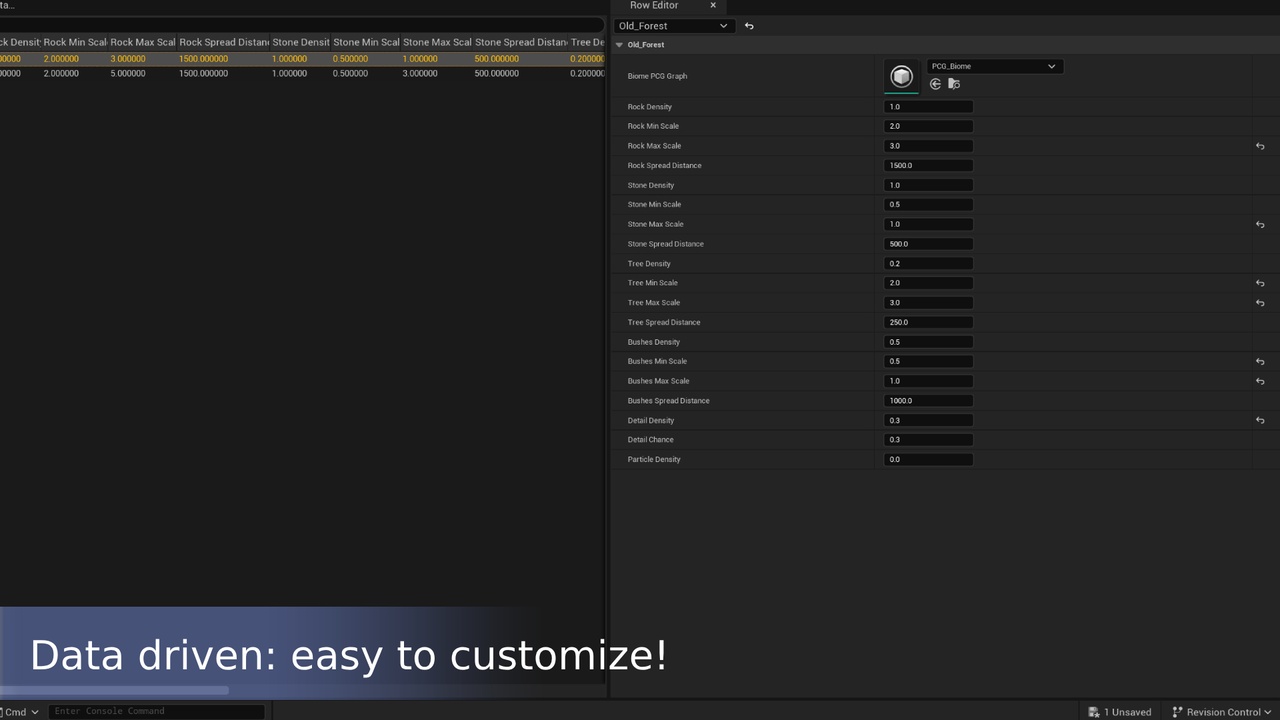Reset Tree Min Scale to default
The image size is (1280, 720).
1260,283
